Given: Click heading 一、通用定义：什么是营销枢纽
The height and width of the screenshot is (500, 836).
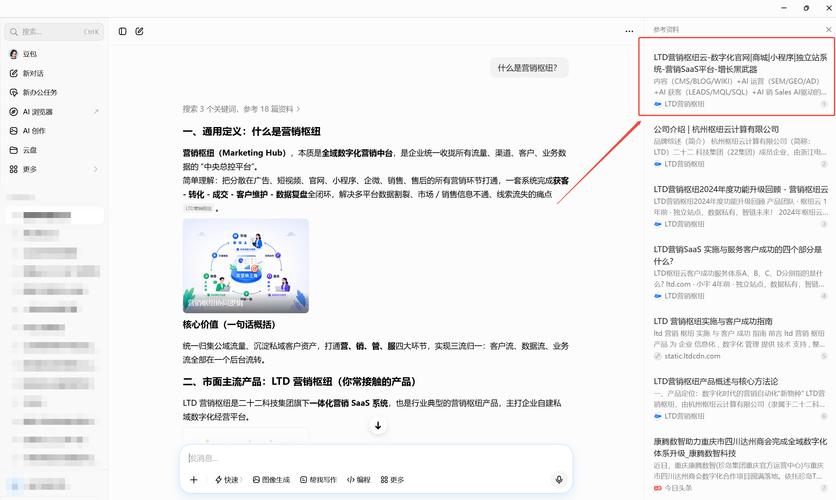Looking at the screenshot, I should (x=252, y=132).
